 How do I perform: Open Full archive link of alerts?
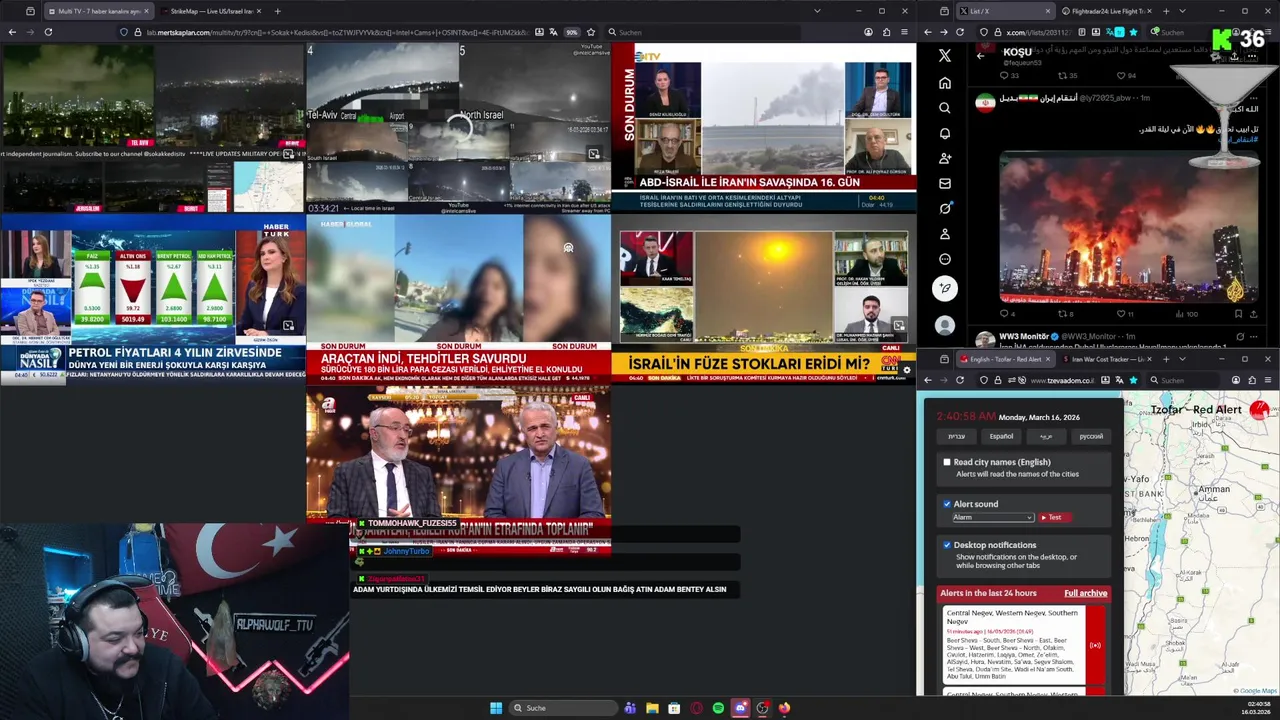[x=1085, y=593]
